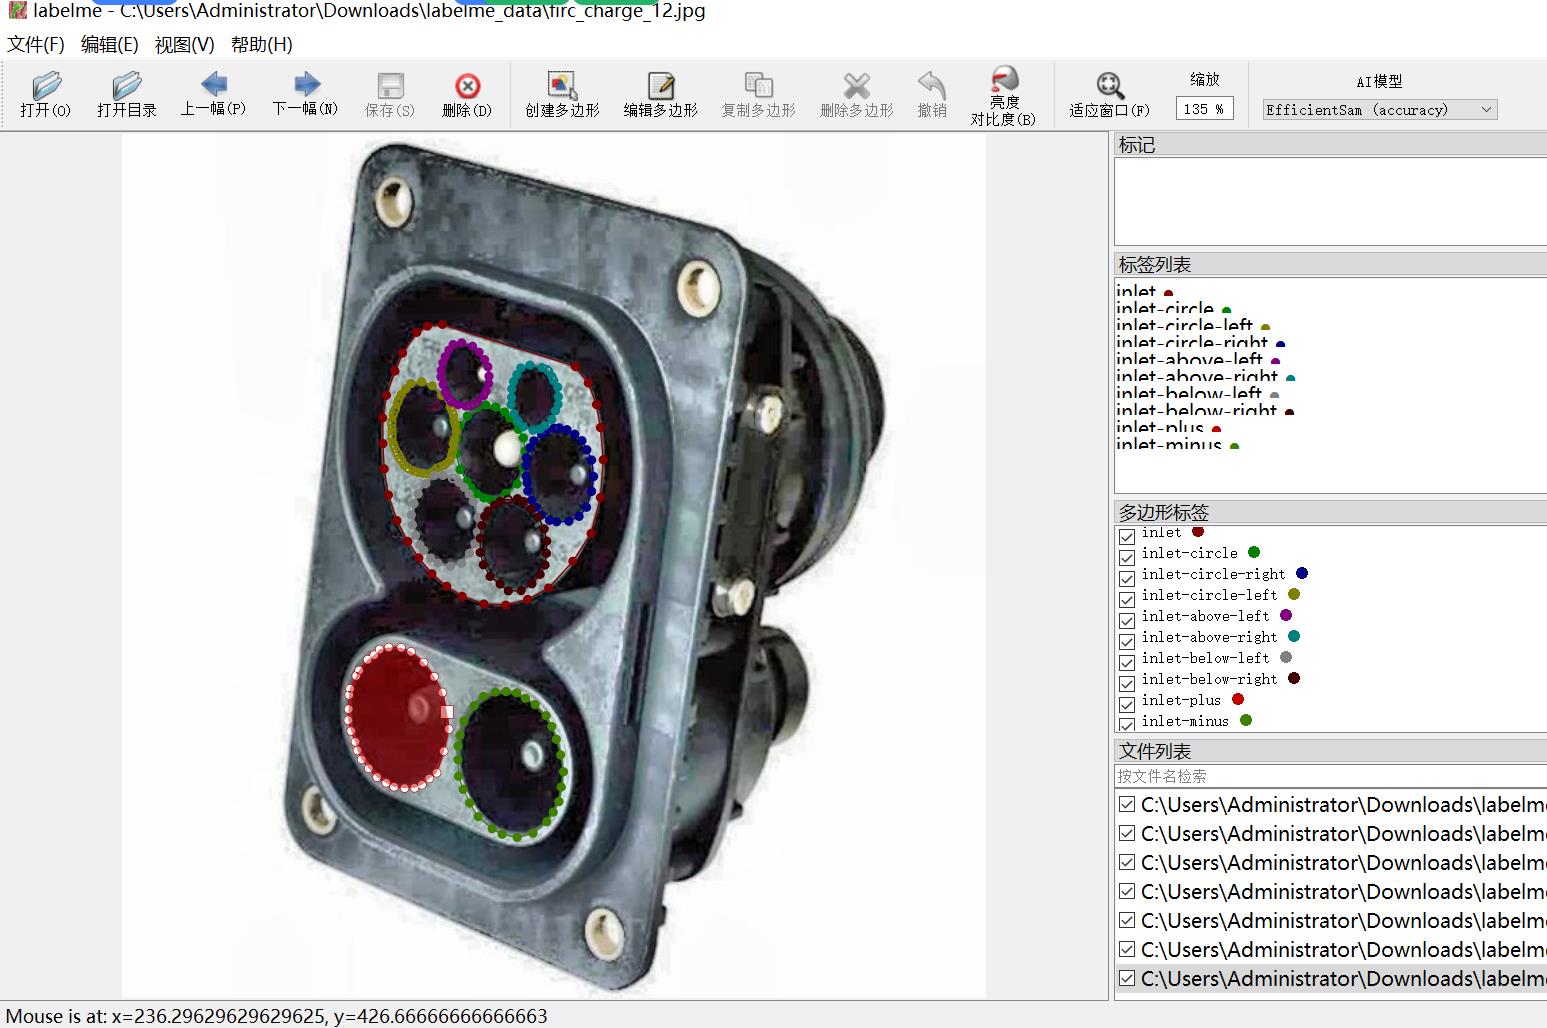1547x1028 pixels.
Task: Open the 编辑(E) menu
Action: click(x=109, y=45)
